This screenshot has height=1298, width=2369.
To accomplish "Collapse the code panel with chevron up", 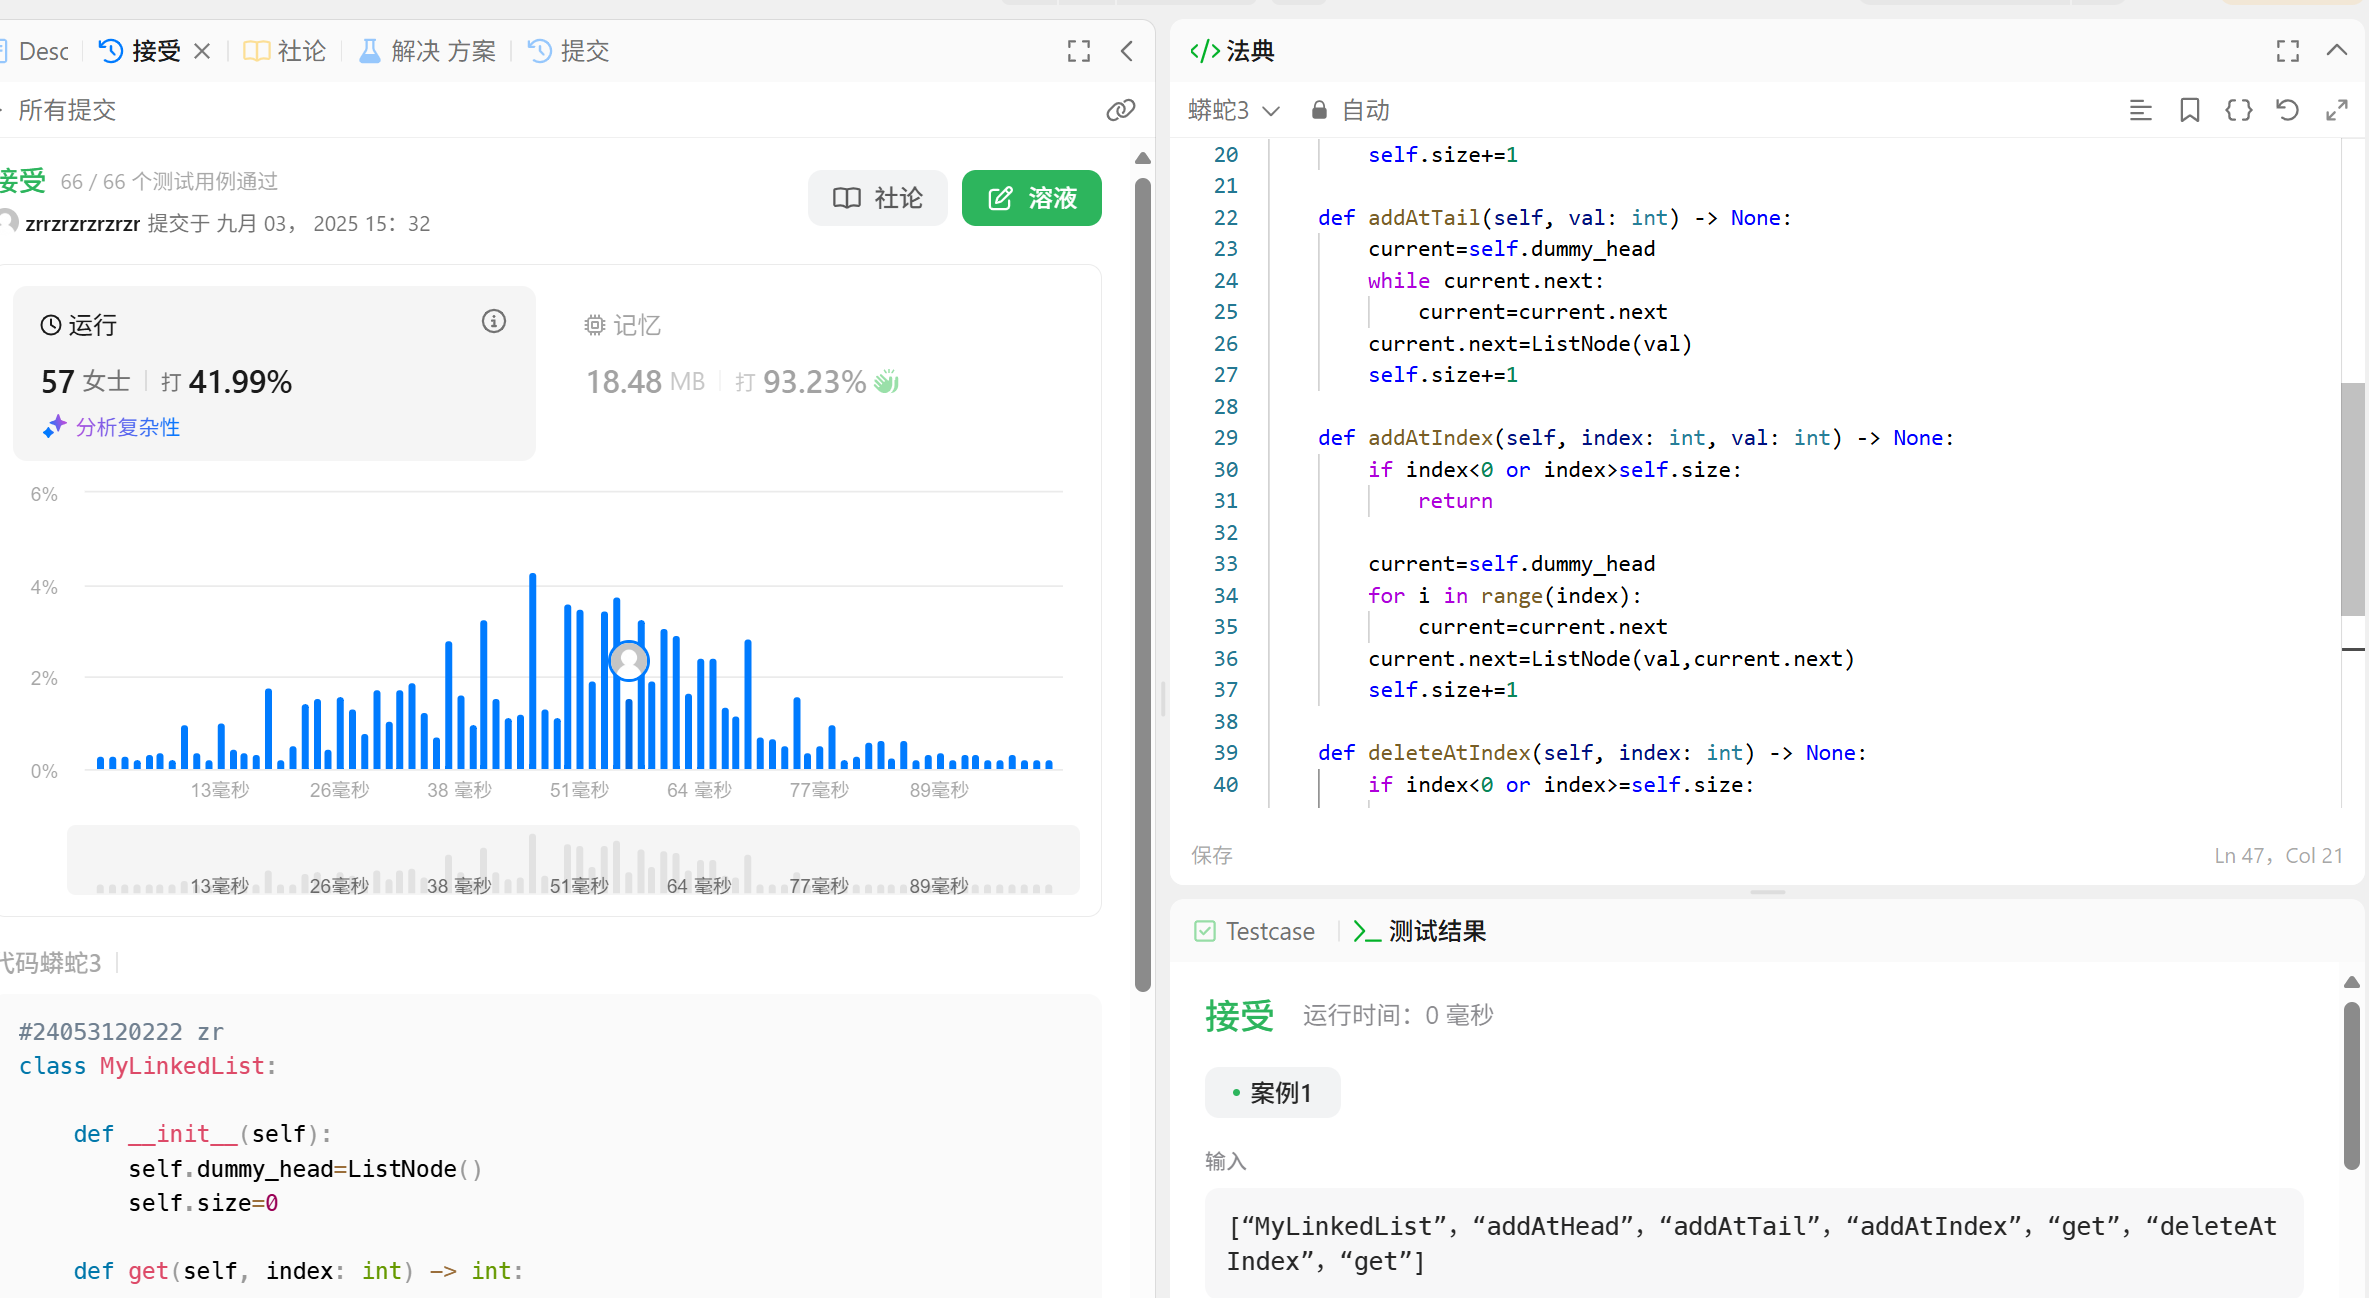I will [2336, 51].
